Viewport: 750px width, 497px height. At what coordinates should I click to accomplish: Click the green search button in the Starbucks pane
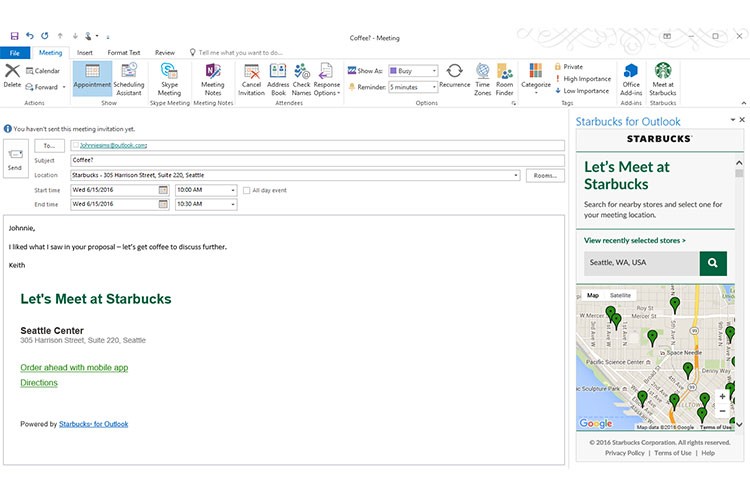point(713,263)
